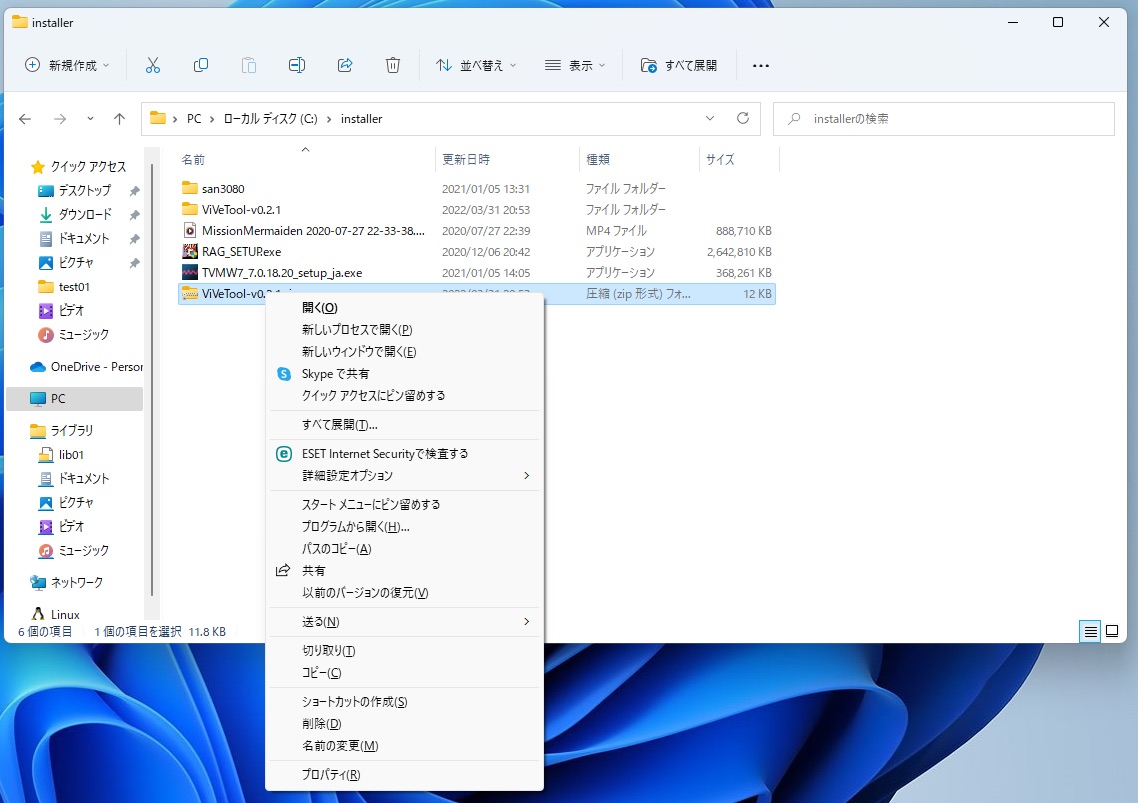Image resolution: width=1138 pixels, height=803 pixels.
Task: Choose プロパティ(R) in context menu
Action: click(404, 775)
